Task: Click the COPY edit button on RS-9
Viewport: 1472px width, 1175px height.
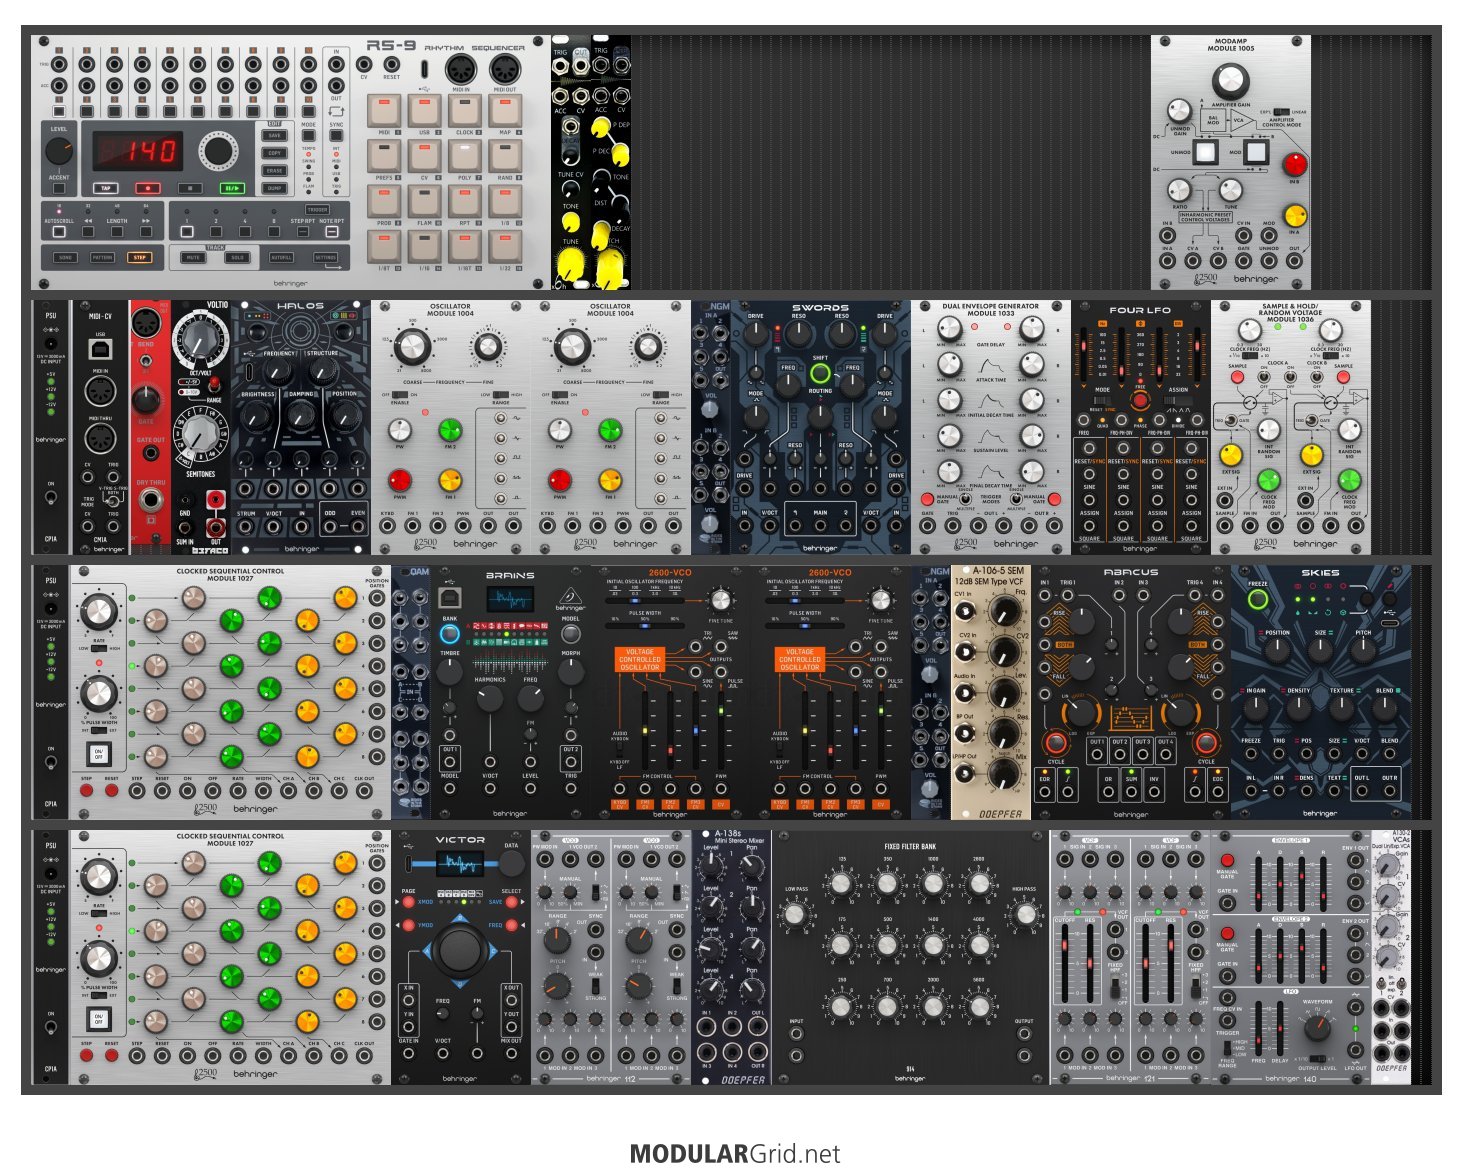Action: [275, 153]
